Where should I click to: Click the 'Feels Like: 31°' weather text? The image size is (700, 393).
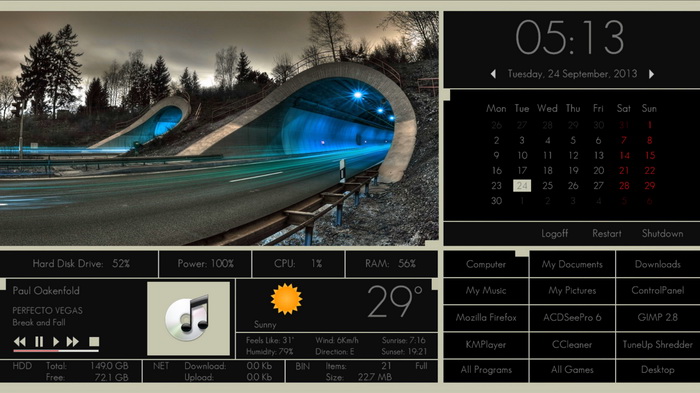pos(270,340)
